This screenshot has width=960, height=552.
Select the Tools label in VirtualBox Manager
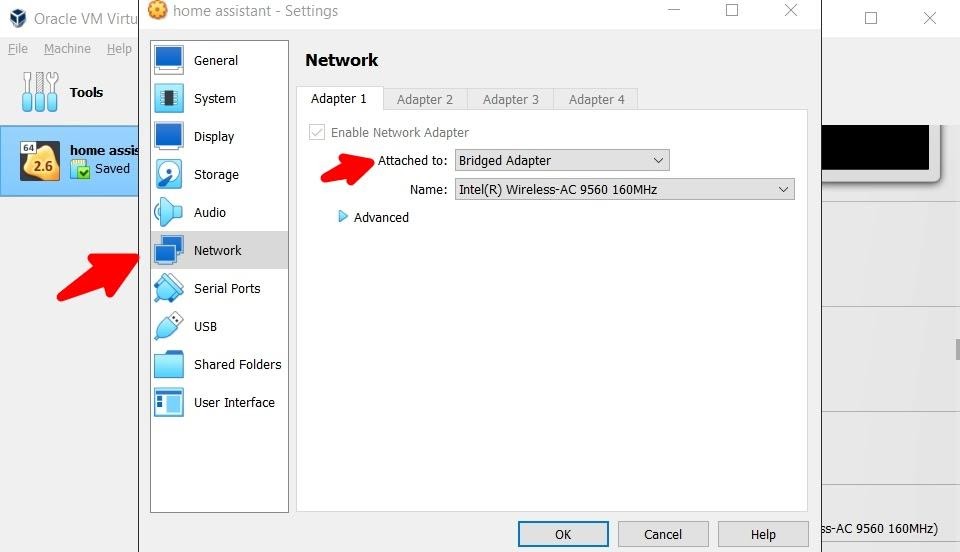(86, 92)
